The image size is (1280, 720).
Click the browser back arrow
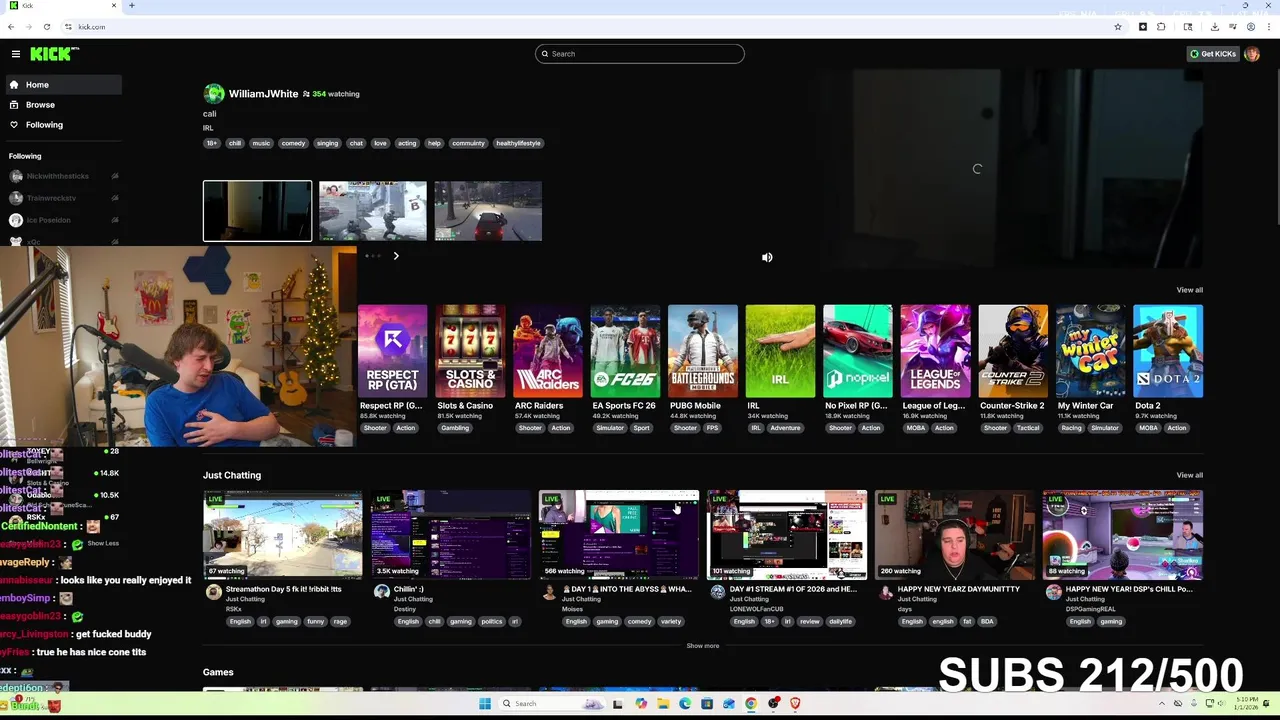(12, 27)
